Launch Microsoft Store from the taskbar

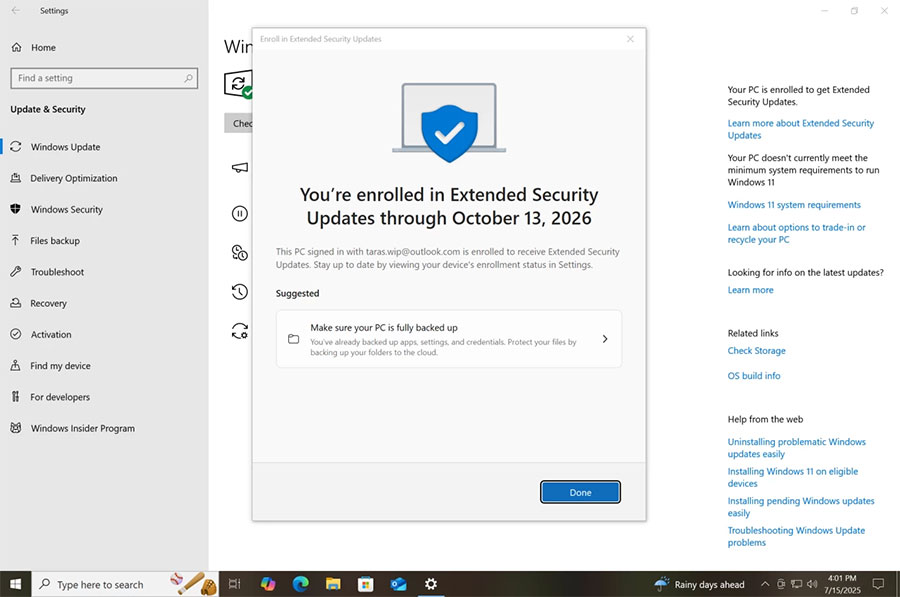pos(365,584)
